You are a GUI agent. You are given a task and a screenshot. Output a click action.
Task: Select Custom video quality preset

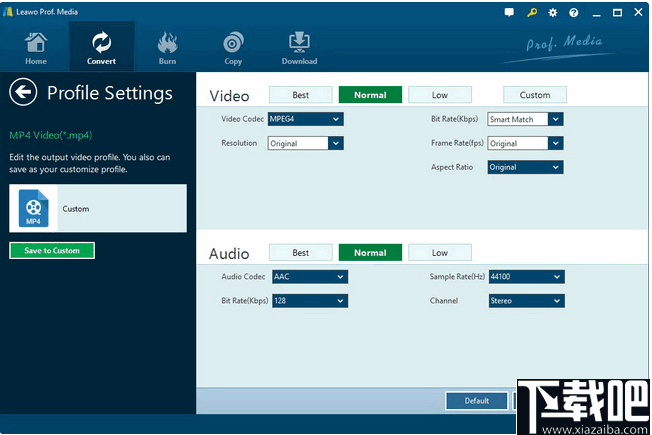coord(535,95)
